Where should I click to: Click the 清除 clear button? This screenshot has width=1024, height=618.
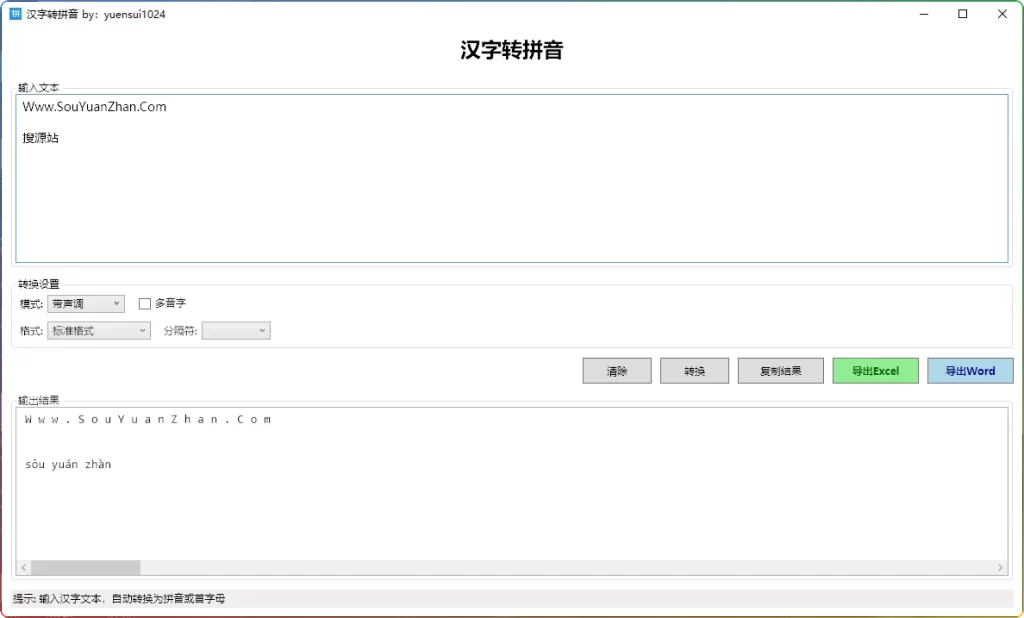616,370
